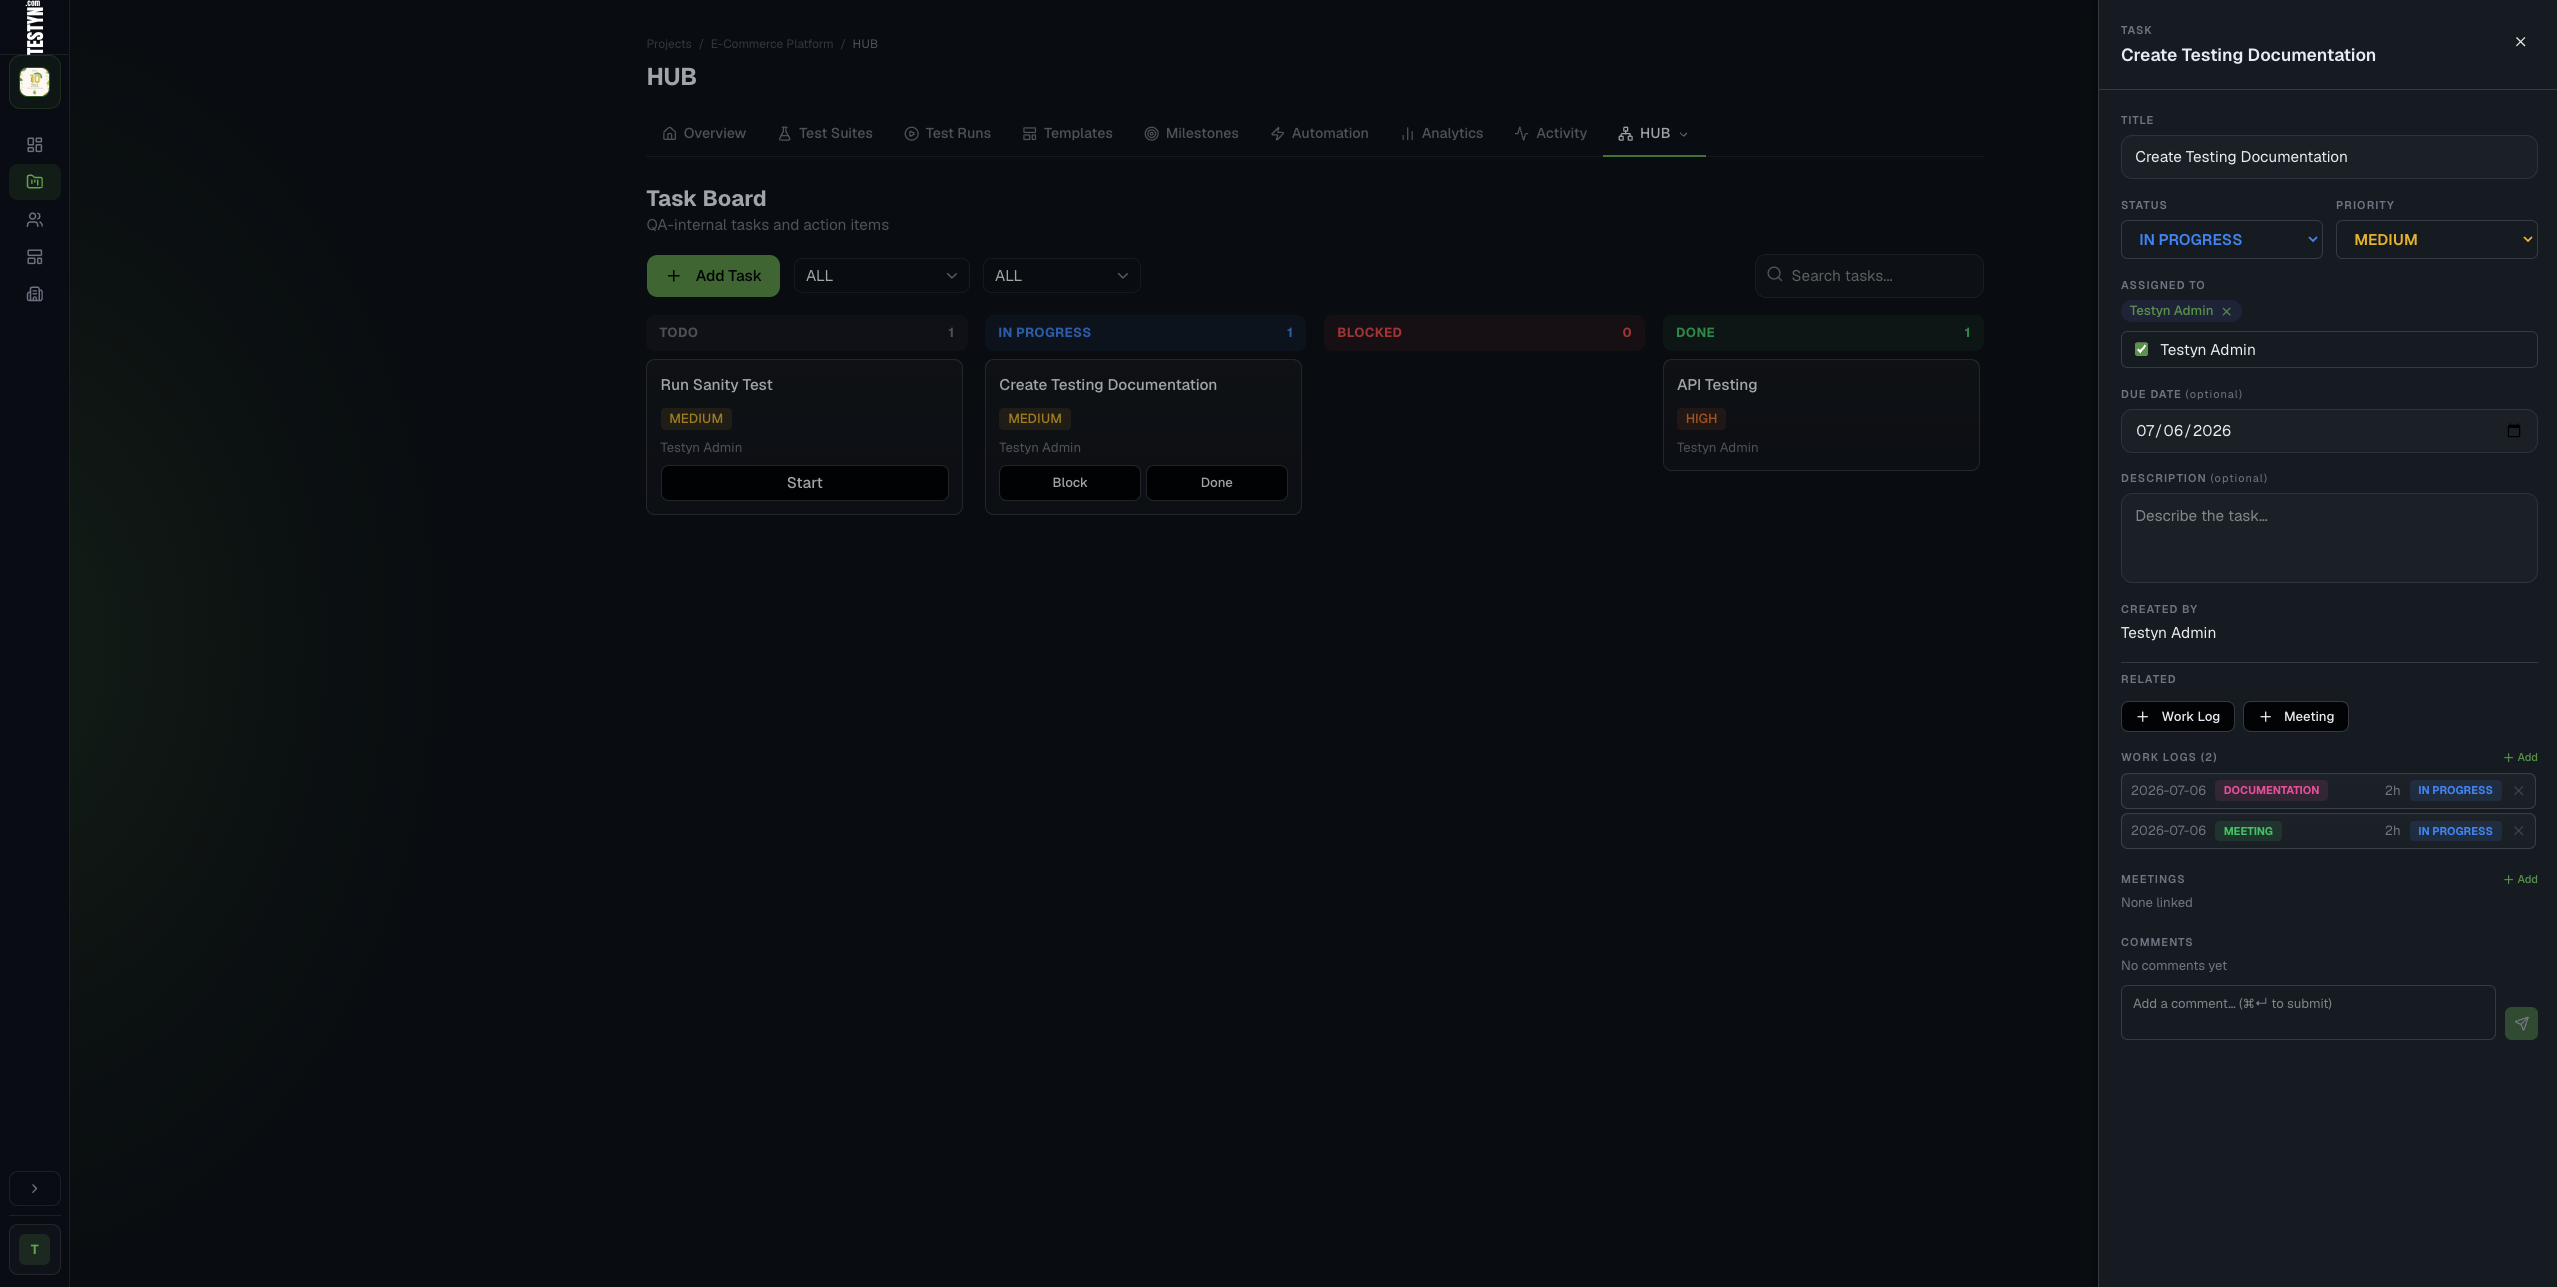Screen dimensions: 2557x1287
Task: Open the PRIORITY dropdown showing MEDIUM
Action: pos(2436,240)
